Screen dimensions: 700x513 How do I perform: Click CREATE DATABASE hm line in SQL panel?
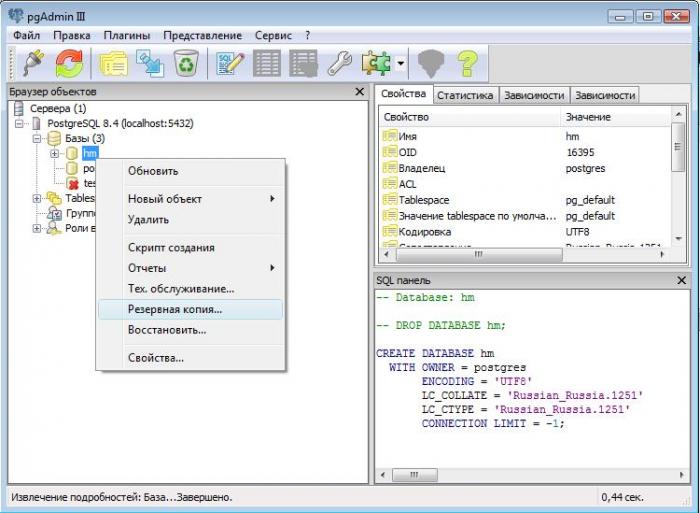(x=435, y=353)
